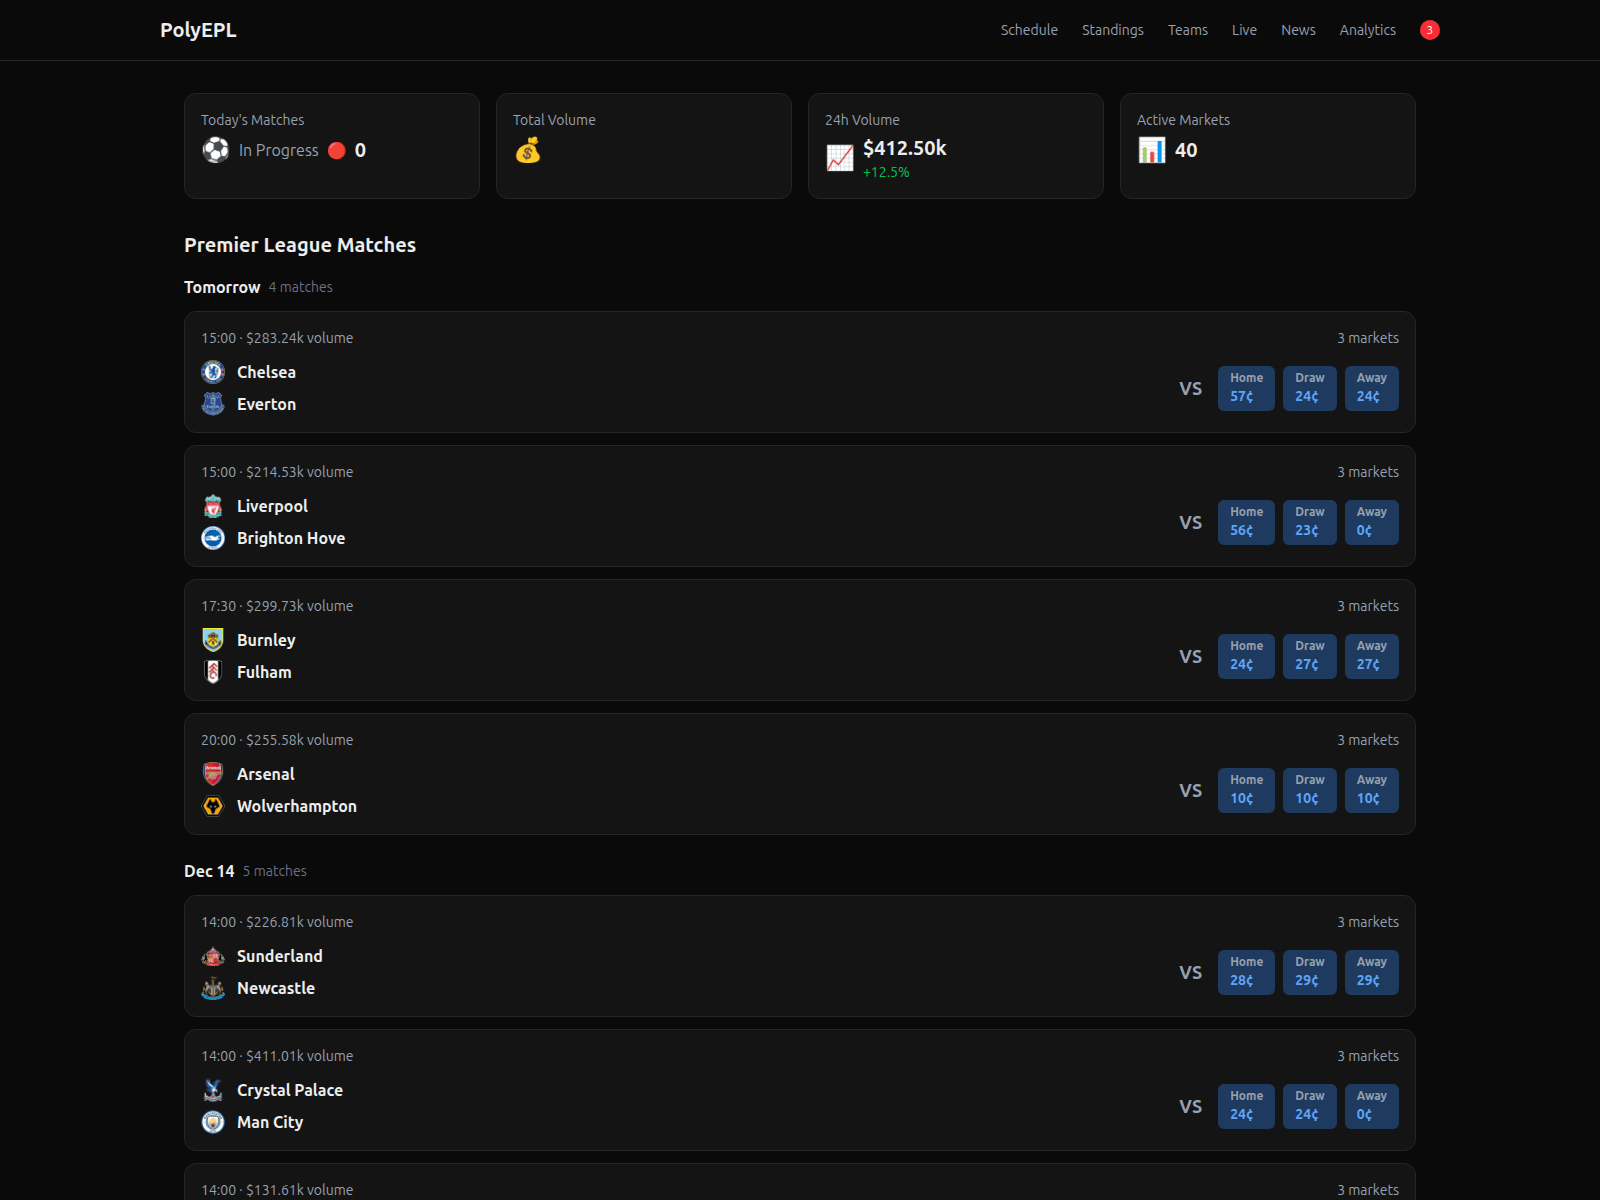Viewport: 1600px width, 1200px height.
Task: Click 'Premier League Matches' heading
Action: (x=300, y=245)
